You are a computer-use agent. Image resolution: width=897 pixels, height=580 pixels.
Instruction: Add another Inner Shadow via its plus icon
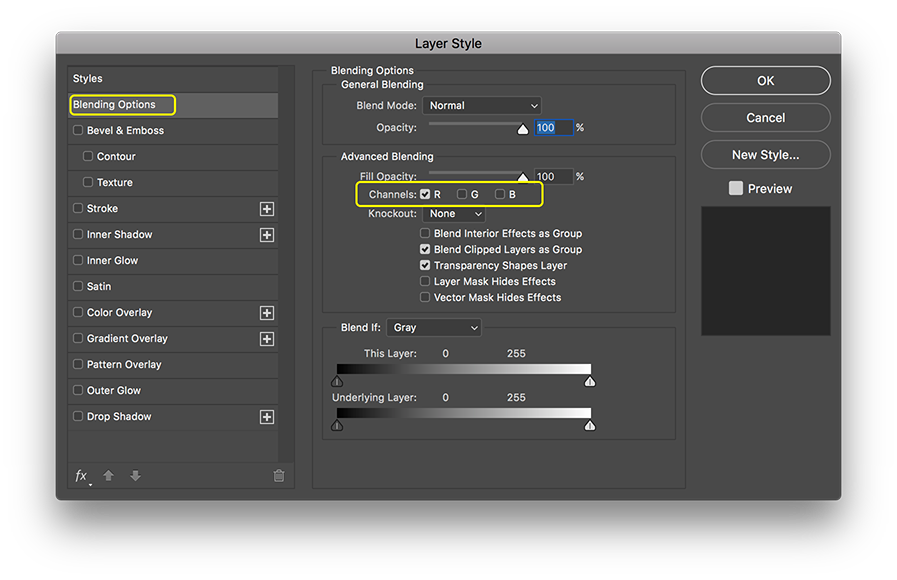point(268,235)
